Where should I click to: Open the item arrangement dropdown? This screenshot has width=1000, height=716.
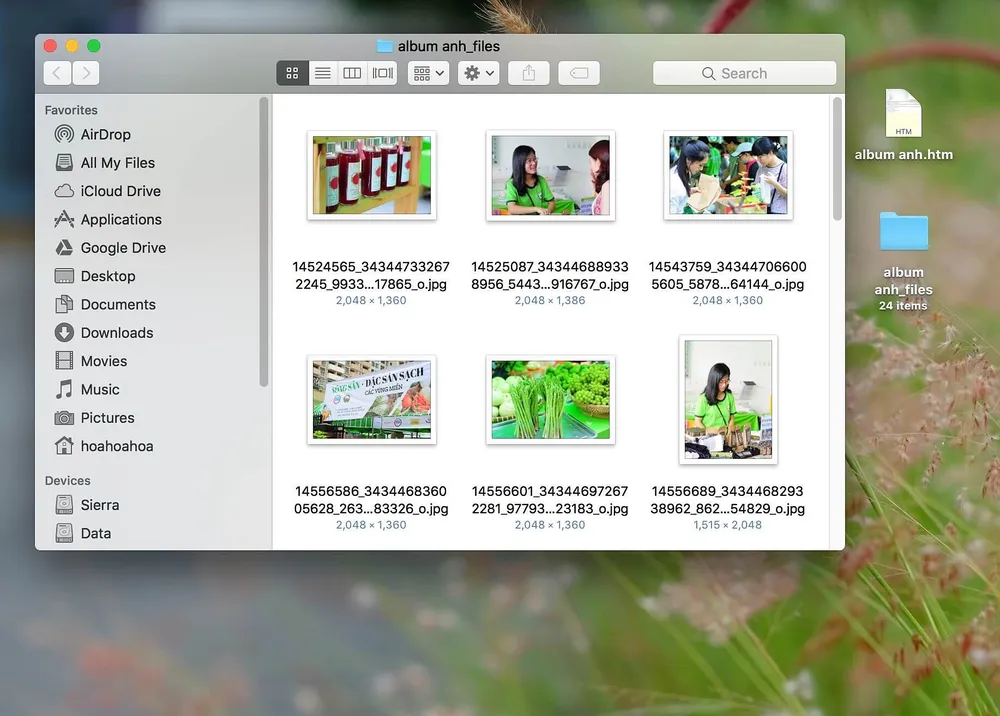(428, 73)
